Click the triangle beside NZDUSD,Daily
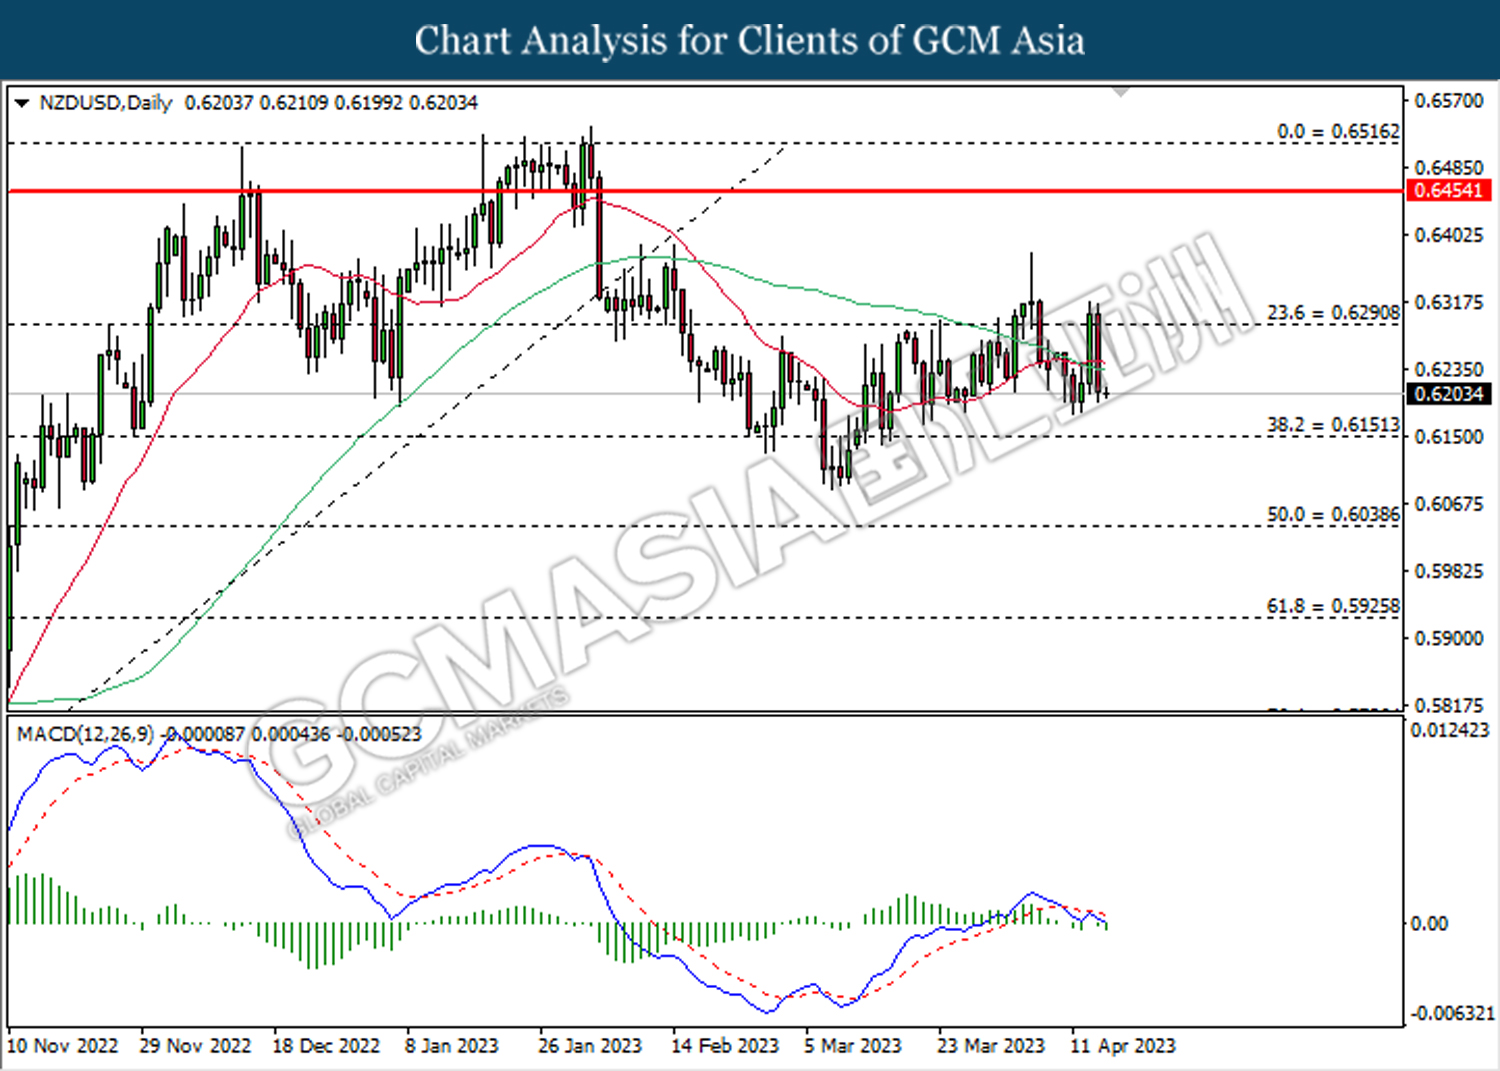 (x=22, y=103)
